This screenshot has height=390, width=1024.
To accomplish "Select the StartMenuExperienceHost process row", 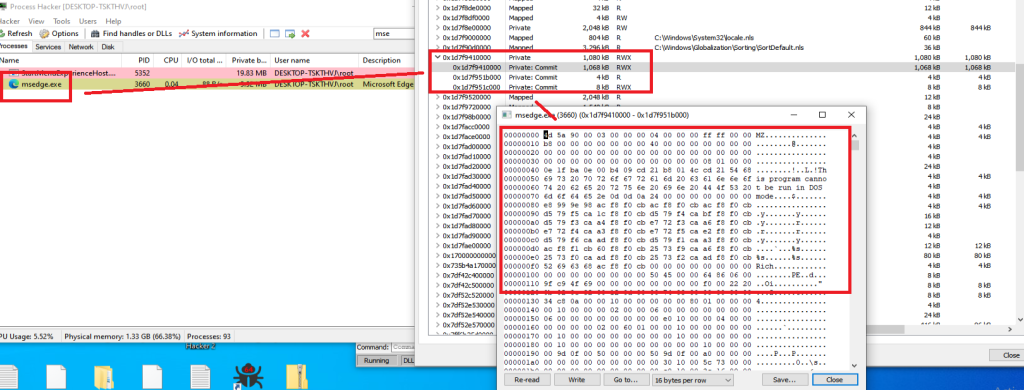I will [208, 73].
